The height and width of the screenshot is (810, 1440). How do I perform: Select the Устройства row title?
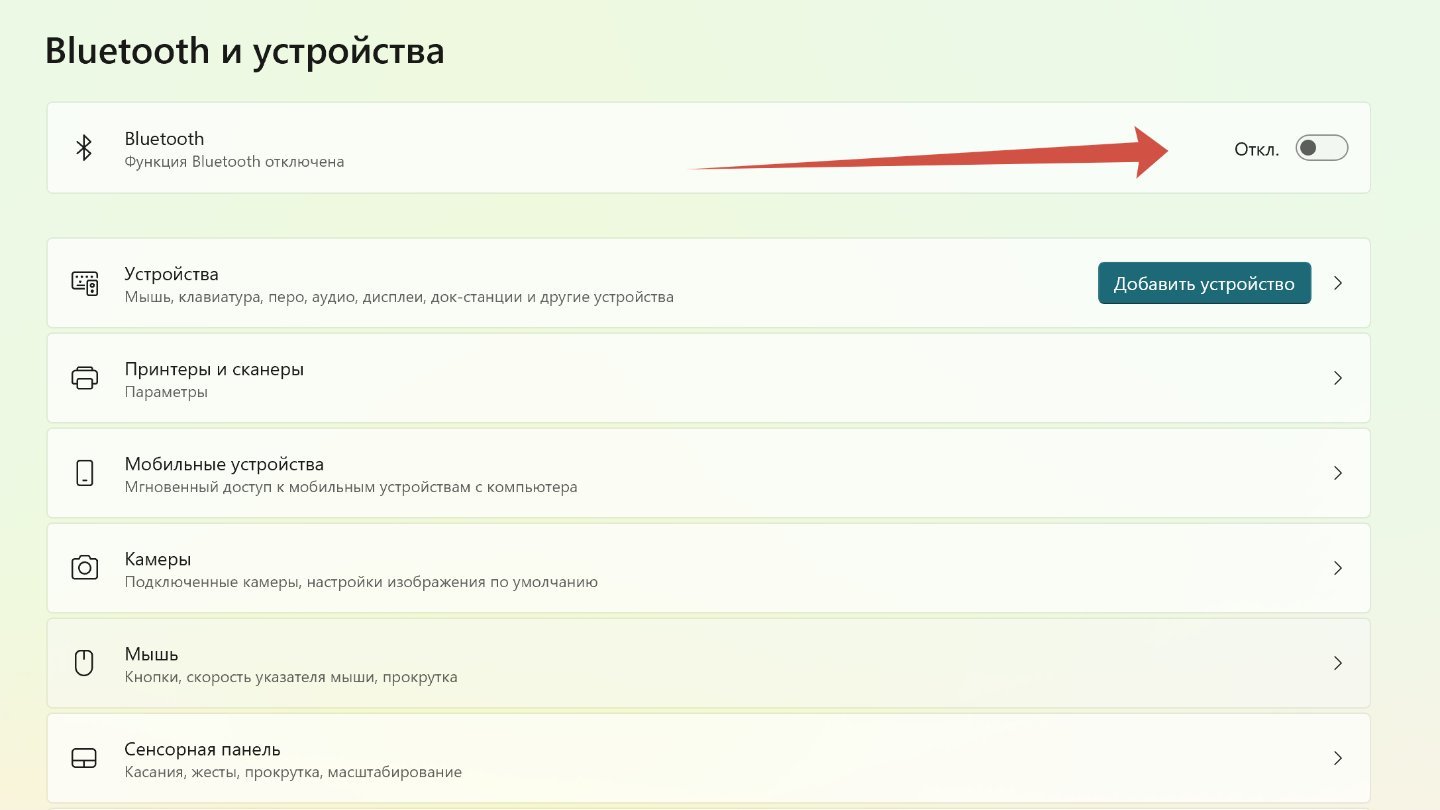point(171,274)
